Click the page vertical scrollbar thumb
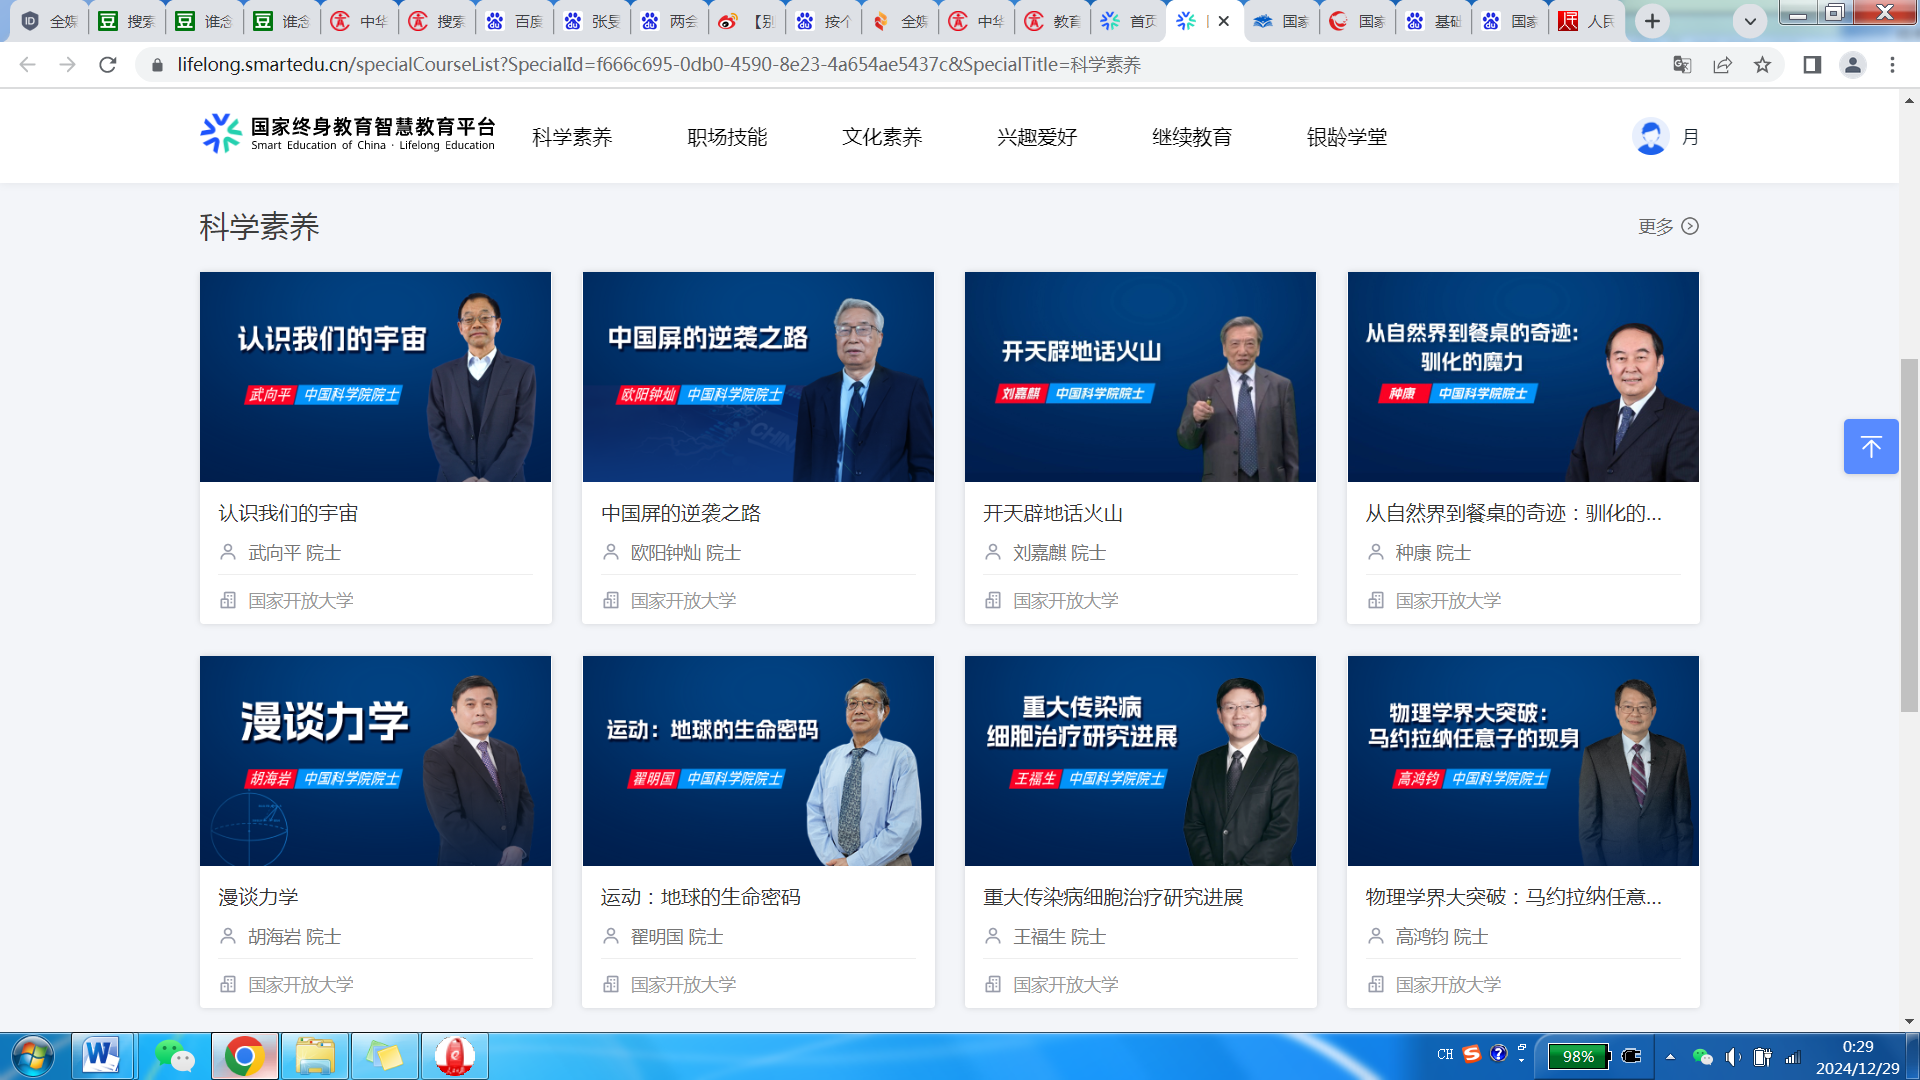Image resolution: width=1920 pixels, height=1080 pixels. pos(1909,535)
